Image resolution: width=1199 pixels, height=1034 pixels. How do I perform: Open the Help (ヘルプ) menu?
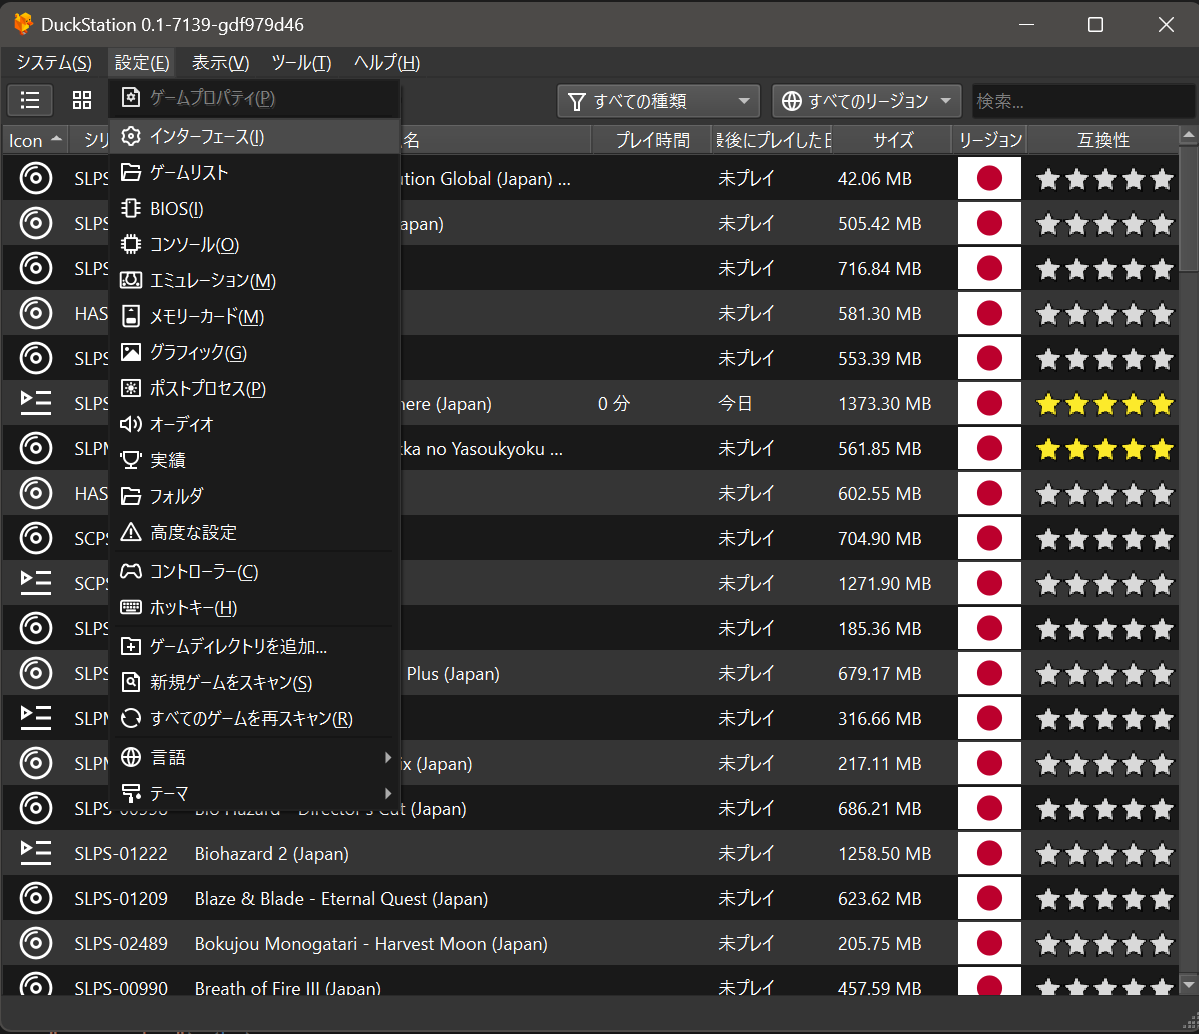[387, 63]
